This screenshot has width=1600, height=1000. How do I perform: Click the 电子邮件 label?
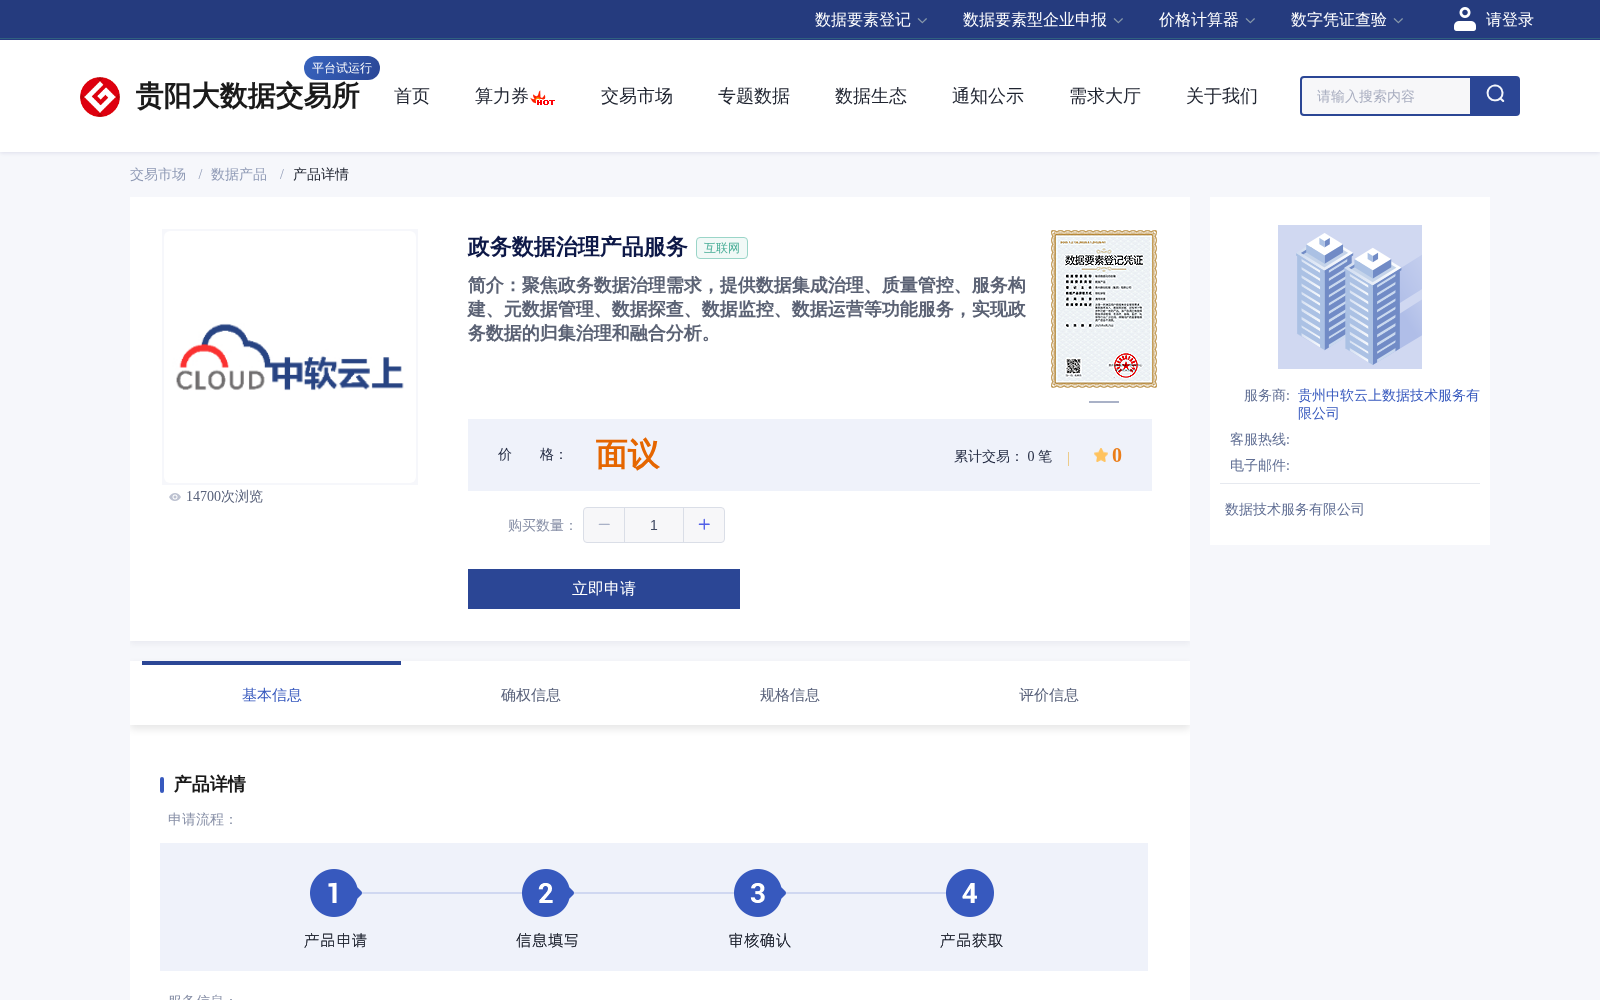click(1259, 466)
